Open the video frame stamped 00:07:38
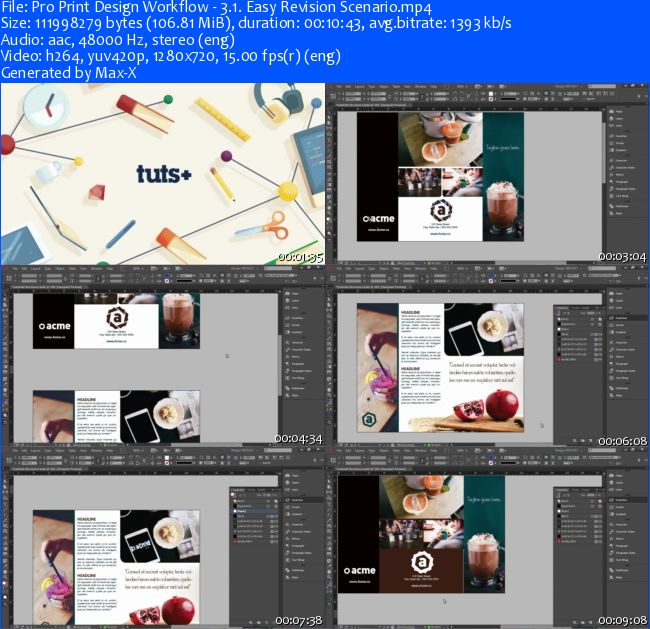650x629 pixels. pos(162,537)
